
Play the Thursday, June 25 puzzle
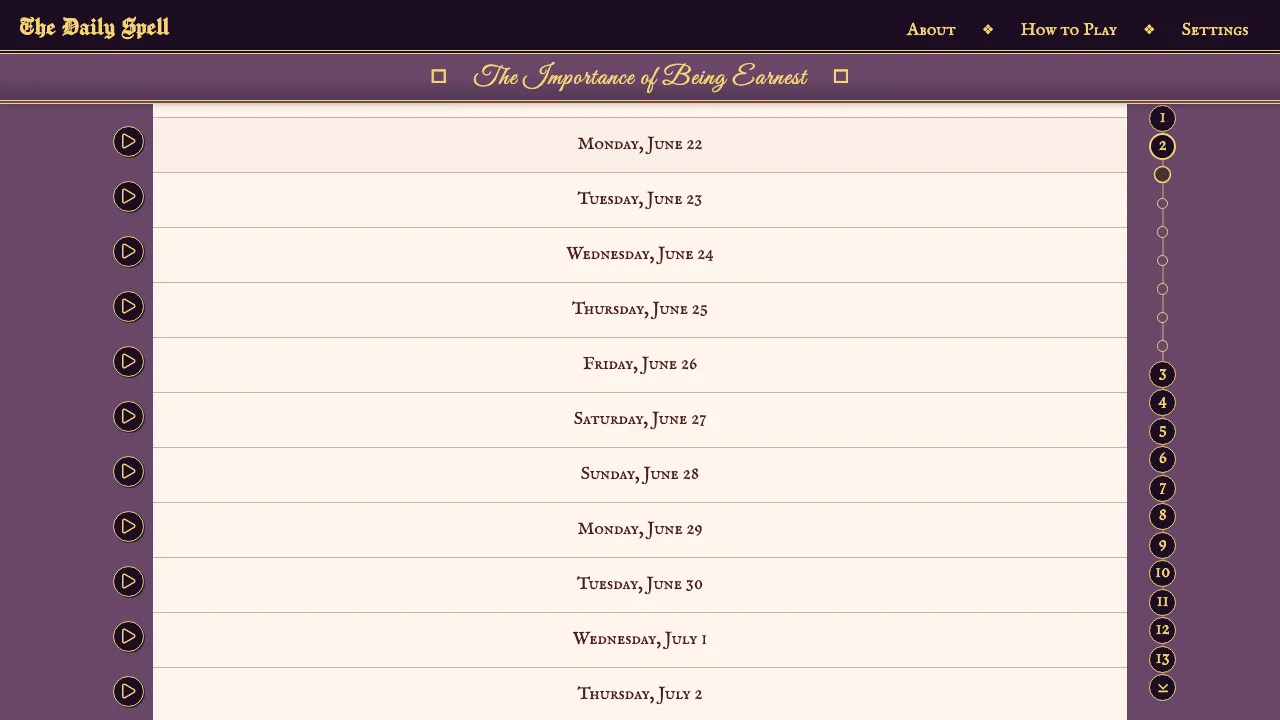click(128, 307)
